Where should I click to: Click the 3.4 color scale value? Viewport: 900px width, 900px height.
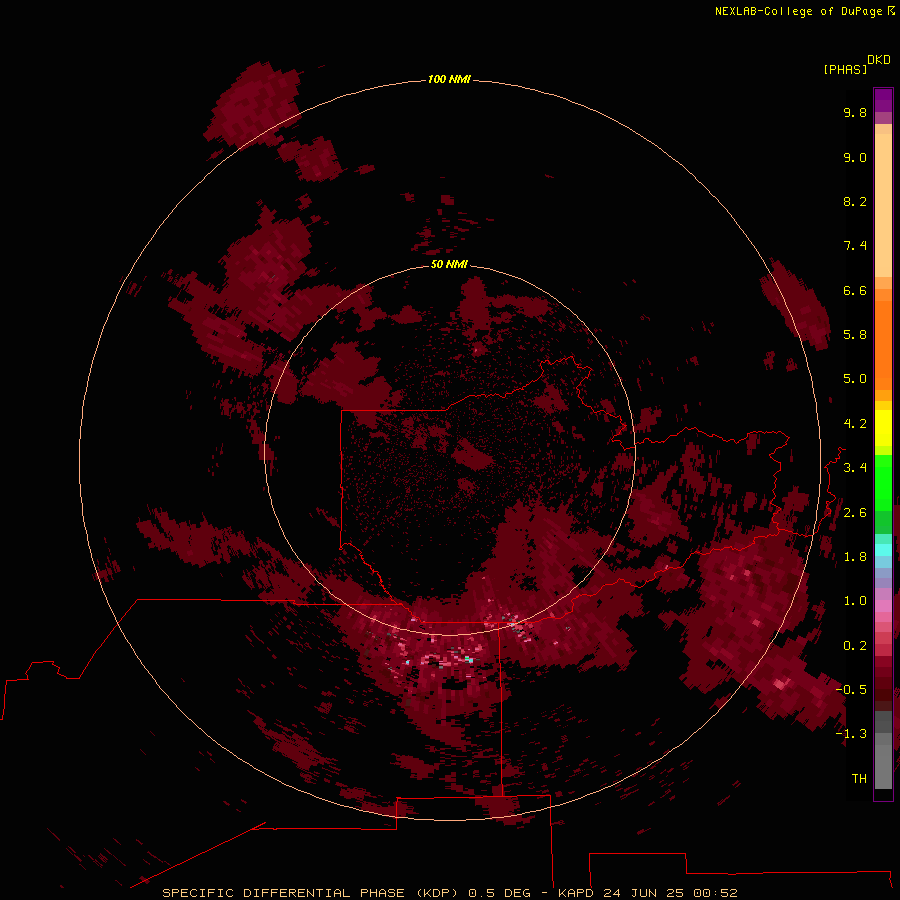(x=855, y=468)
